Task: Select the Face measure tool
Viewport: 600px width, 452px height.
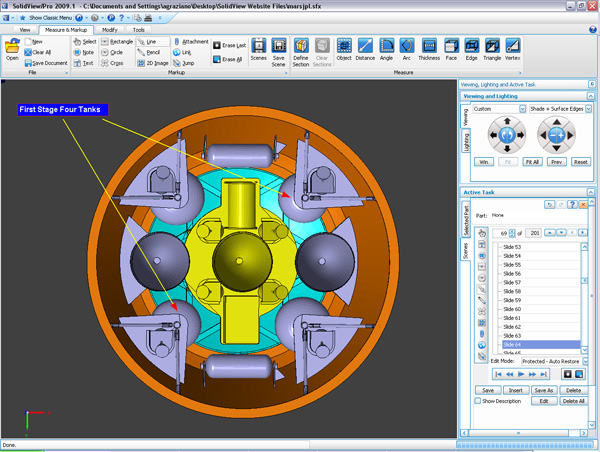Action: click(x=451, y=49)
